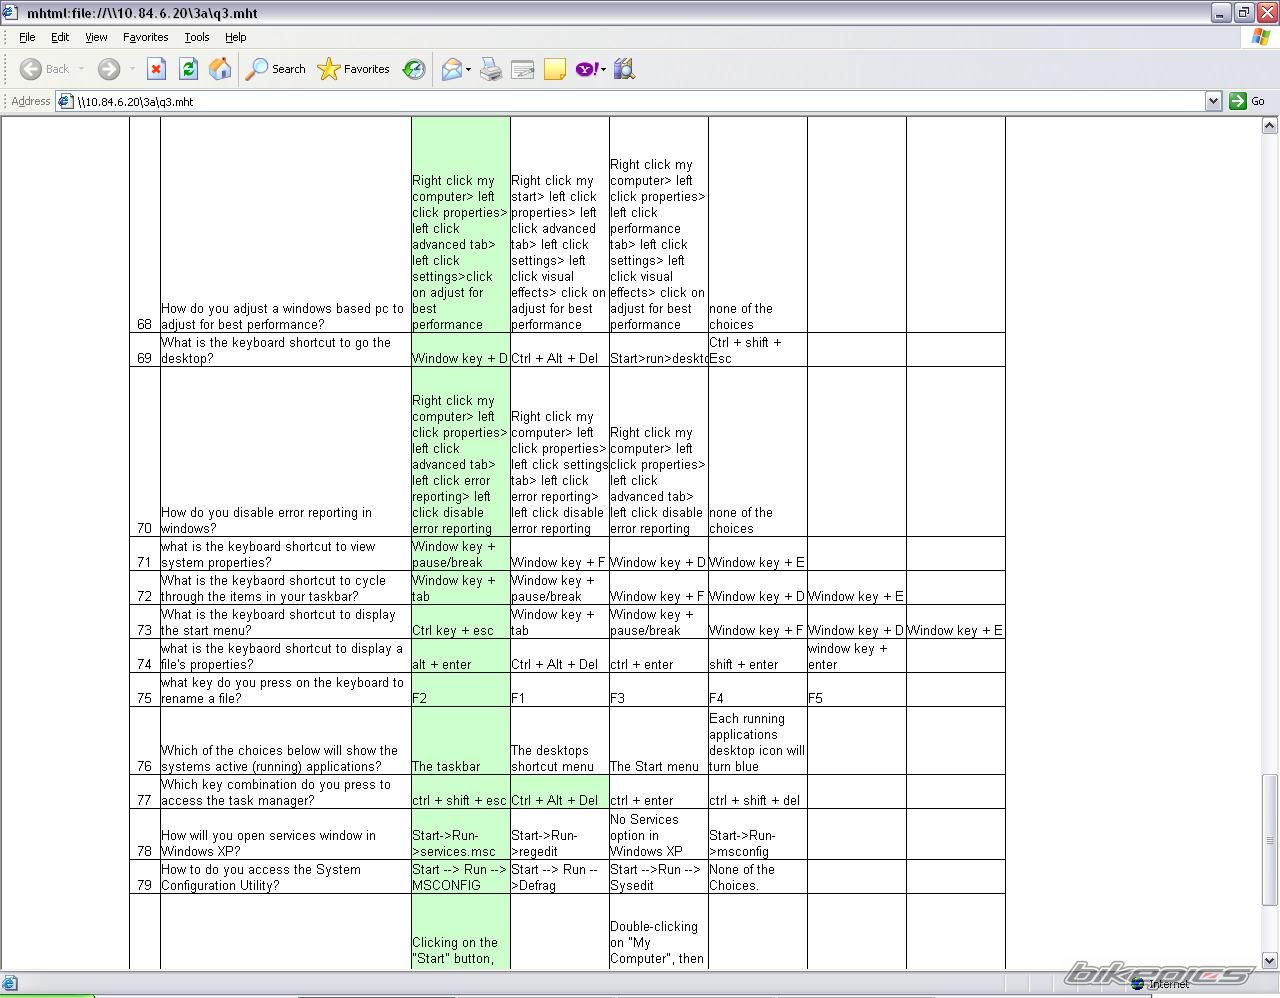Click 'Start --> Run --> MSCONFIG' in row 79
This screenshot has height=998, width=1280.
460,877
